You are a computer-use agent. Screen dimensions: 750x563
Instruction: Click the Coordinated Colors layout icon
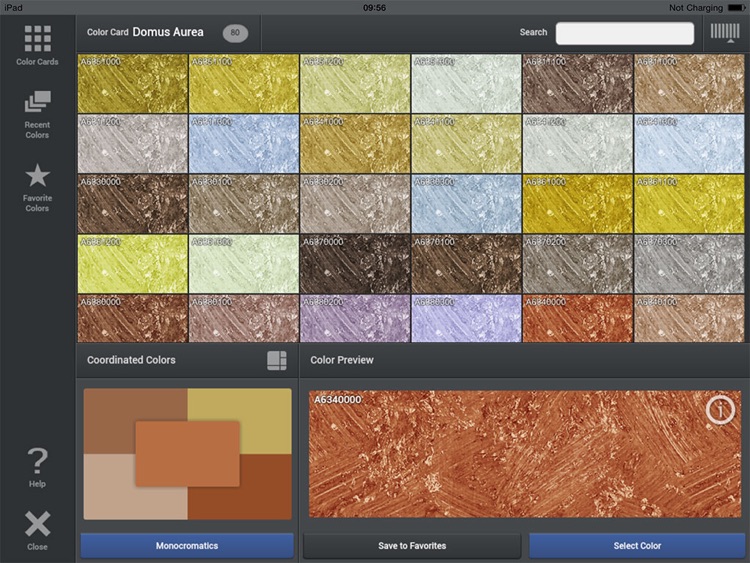pos(277,361)
